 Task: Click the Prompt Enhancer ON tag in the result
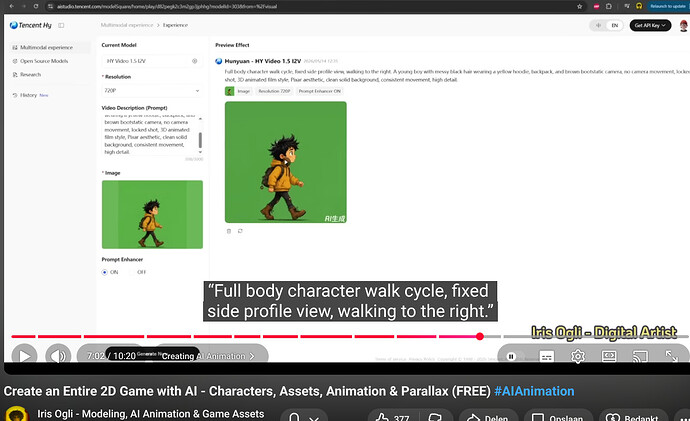click(x=319, y=91)
